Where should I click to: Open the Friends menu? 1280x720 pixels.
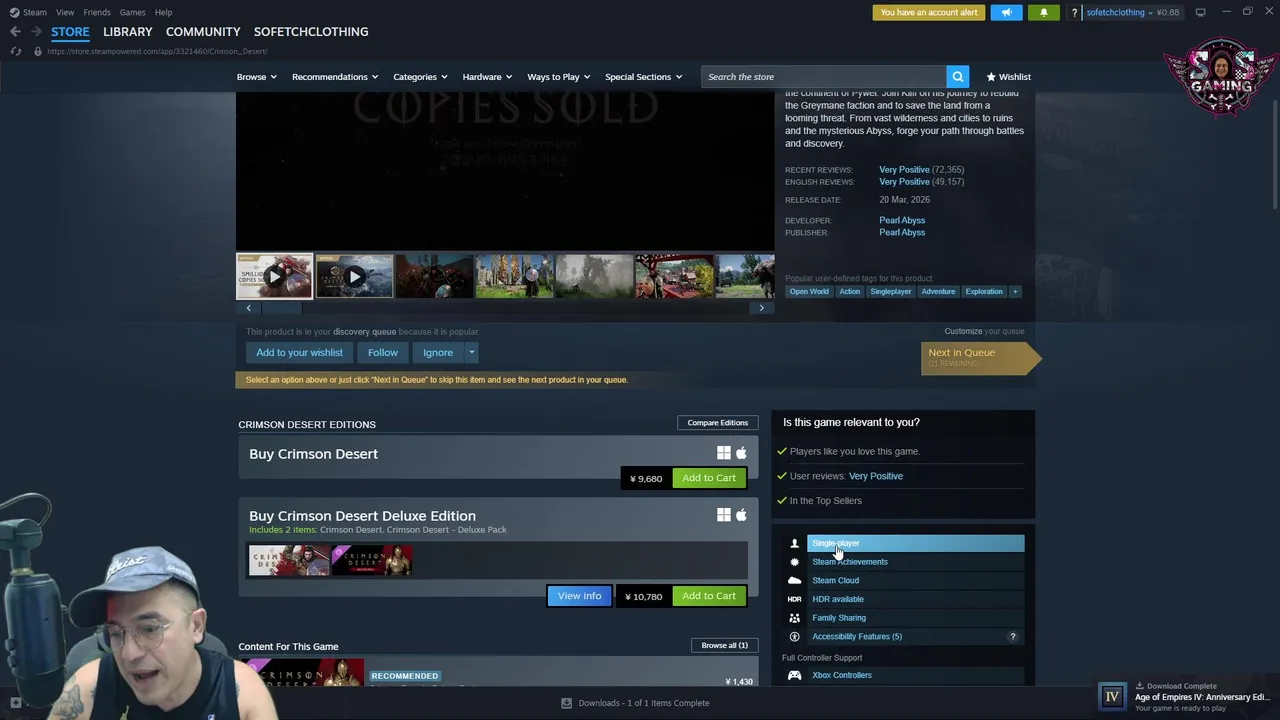(97, 12)
